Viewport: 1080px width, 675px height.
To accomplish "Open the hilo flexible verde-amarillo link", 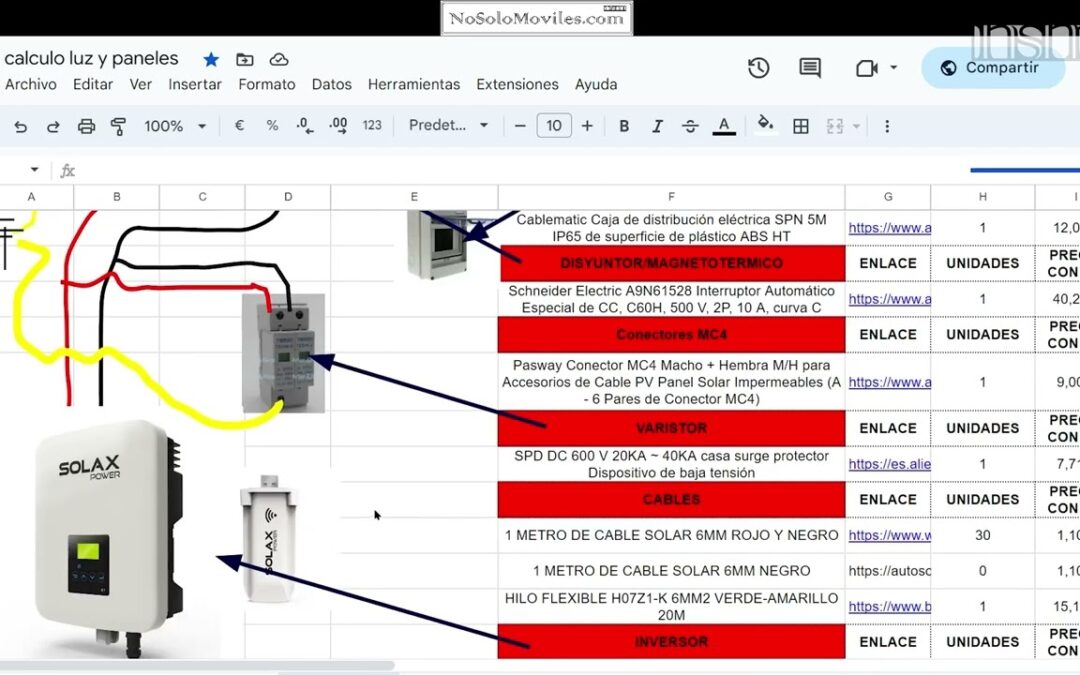I will pos(889,607).
